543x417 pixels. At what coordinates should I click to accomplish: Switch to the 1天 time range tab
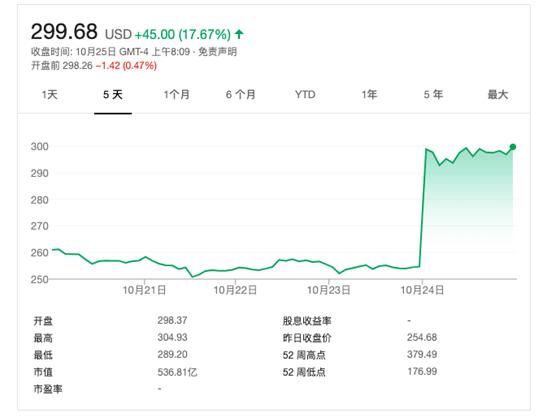[x=50, y=95]
